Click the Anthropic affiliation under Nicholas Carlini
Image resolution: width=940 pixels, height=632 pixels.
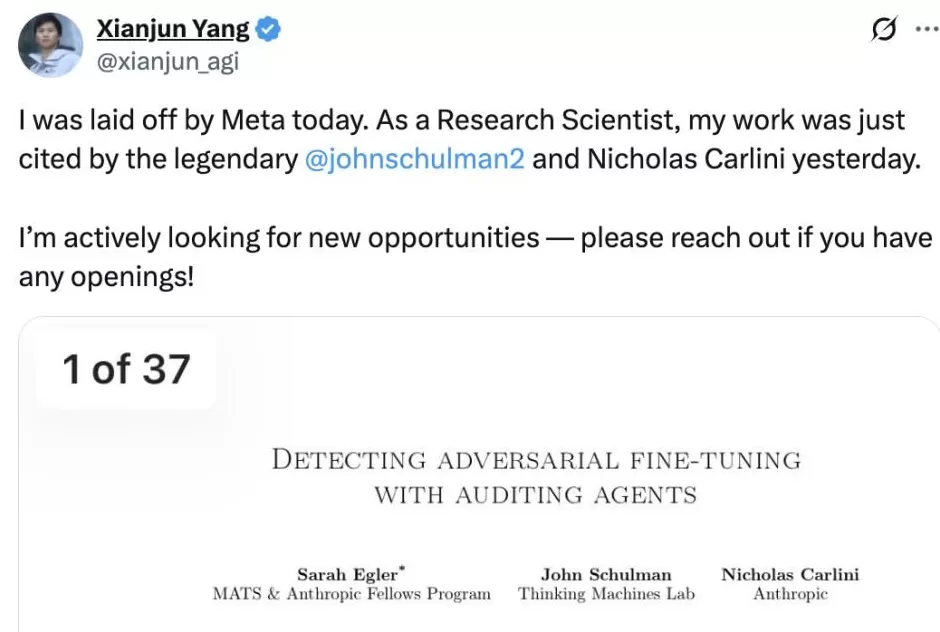coord(790,594)
